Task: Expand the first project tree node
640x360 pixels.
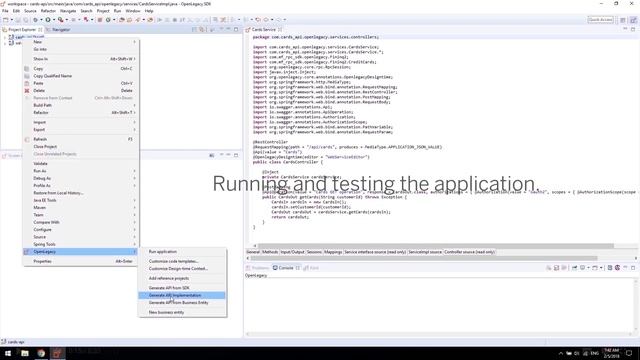Action: click(5, 37)
